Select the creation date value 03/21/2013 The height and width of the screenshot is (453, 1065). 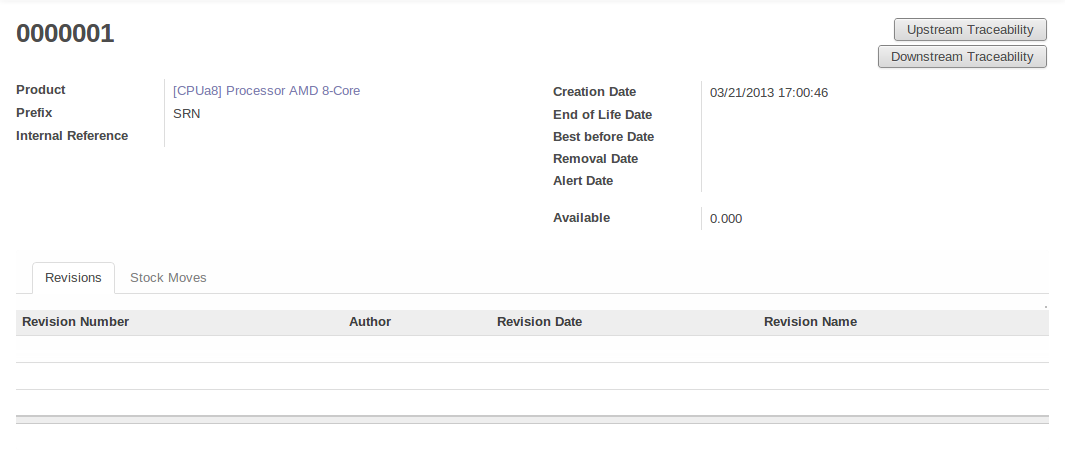coord(768,93)
